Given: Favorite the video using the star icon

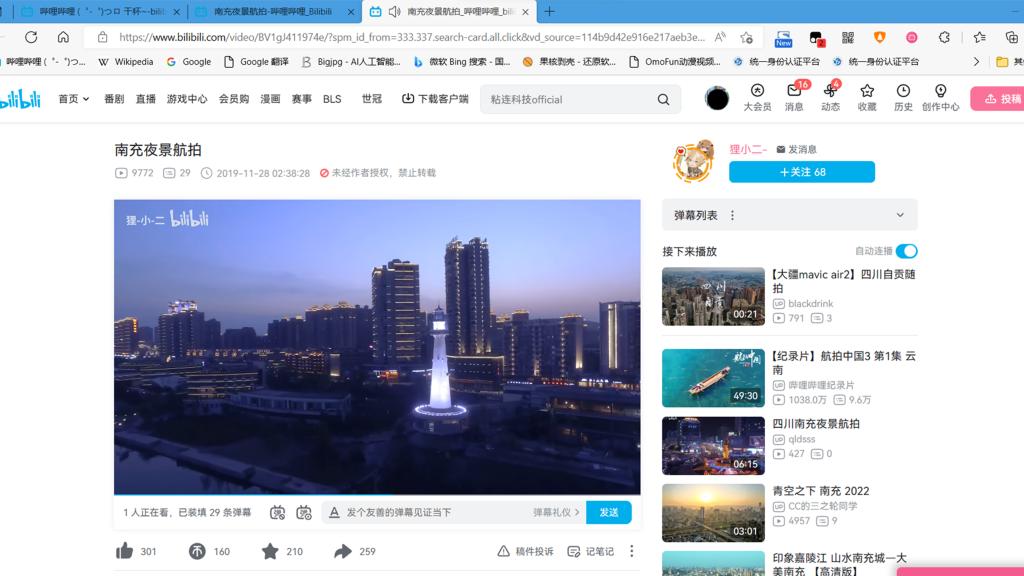Looking at the screenshot, I should coord(270,551).
